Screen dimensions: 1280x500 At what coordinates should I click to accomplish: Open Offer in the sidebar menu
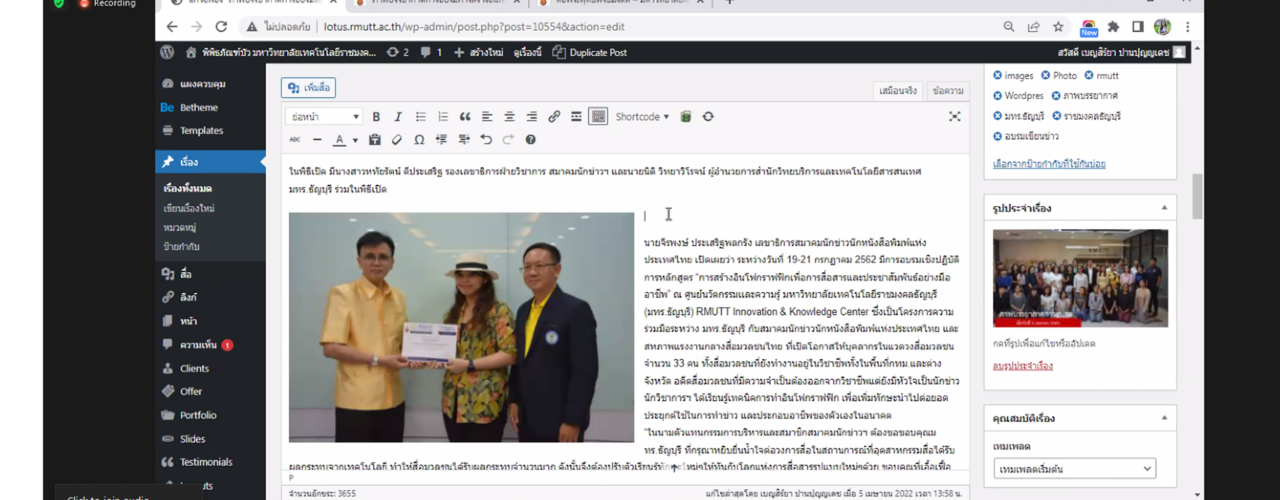click(191, 391)
